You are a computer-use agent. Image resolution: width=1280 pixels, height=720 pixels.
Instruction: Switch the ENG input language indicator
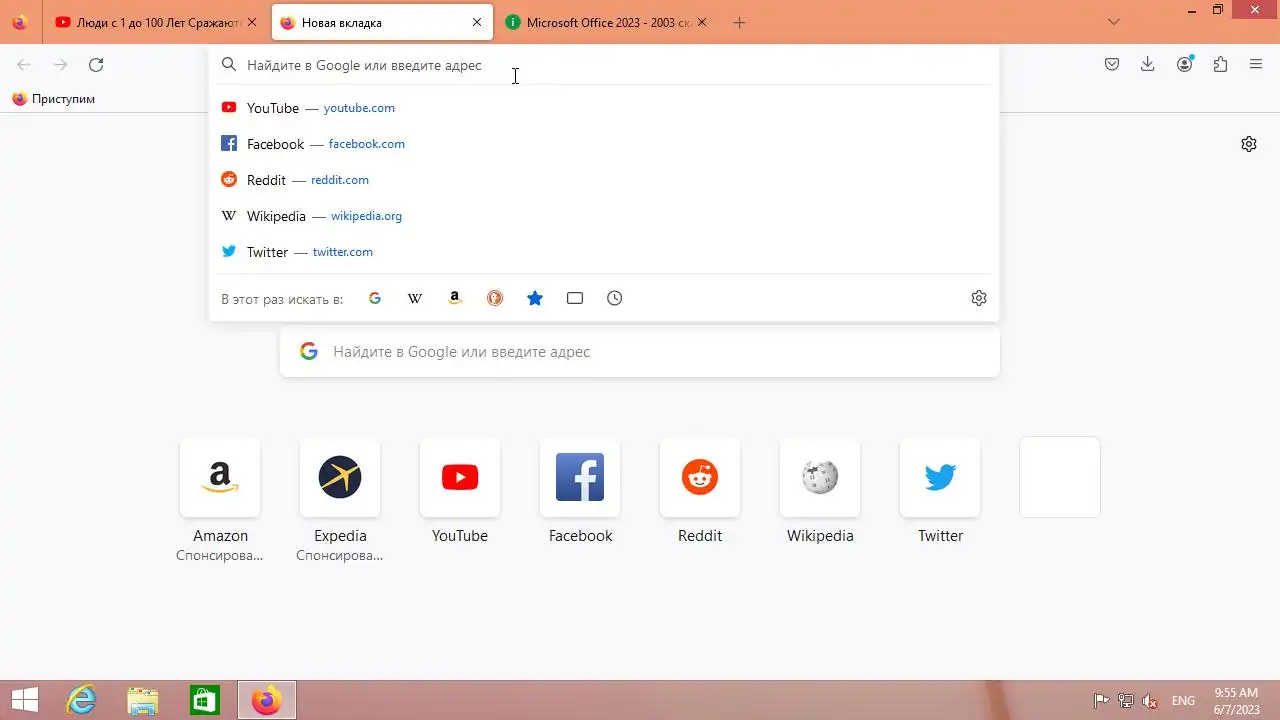(1183, 701)
